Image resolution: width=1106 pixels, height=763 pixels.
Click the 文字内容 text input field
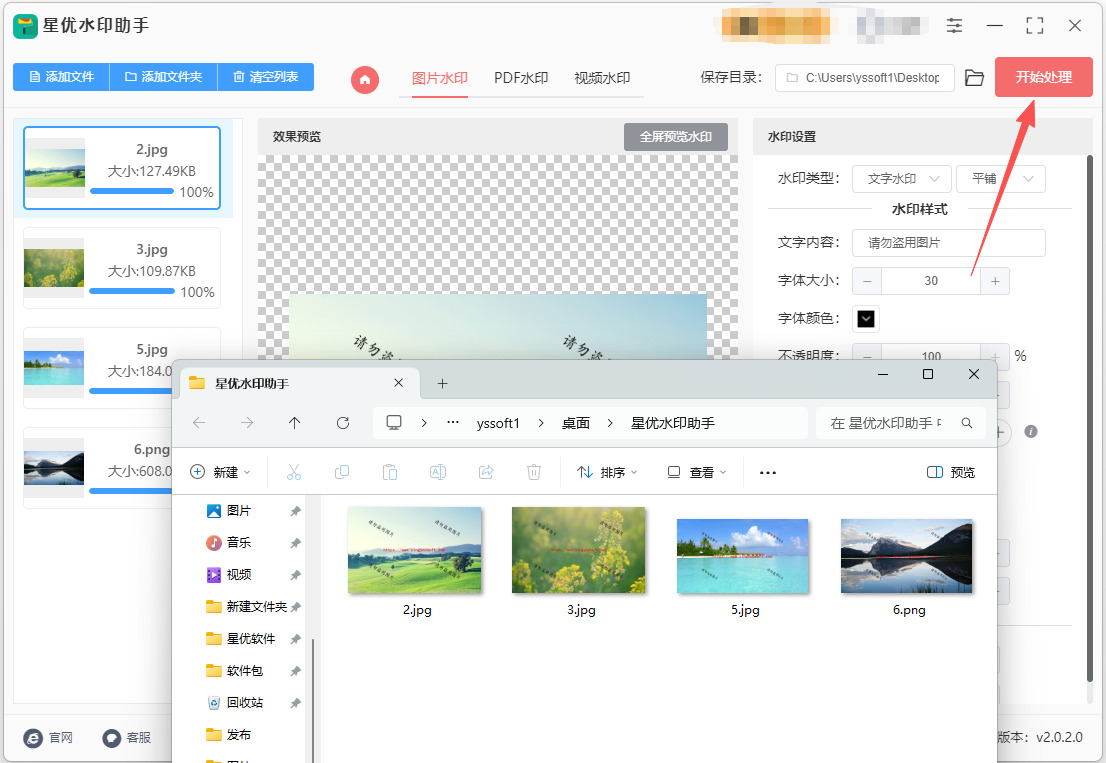click(948, 243)
